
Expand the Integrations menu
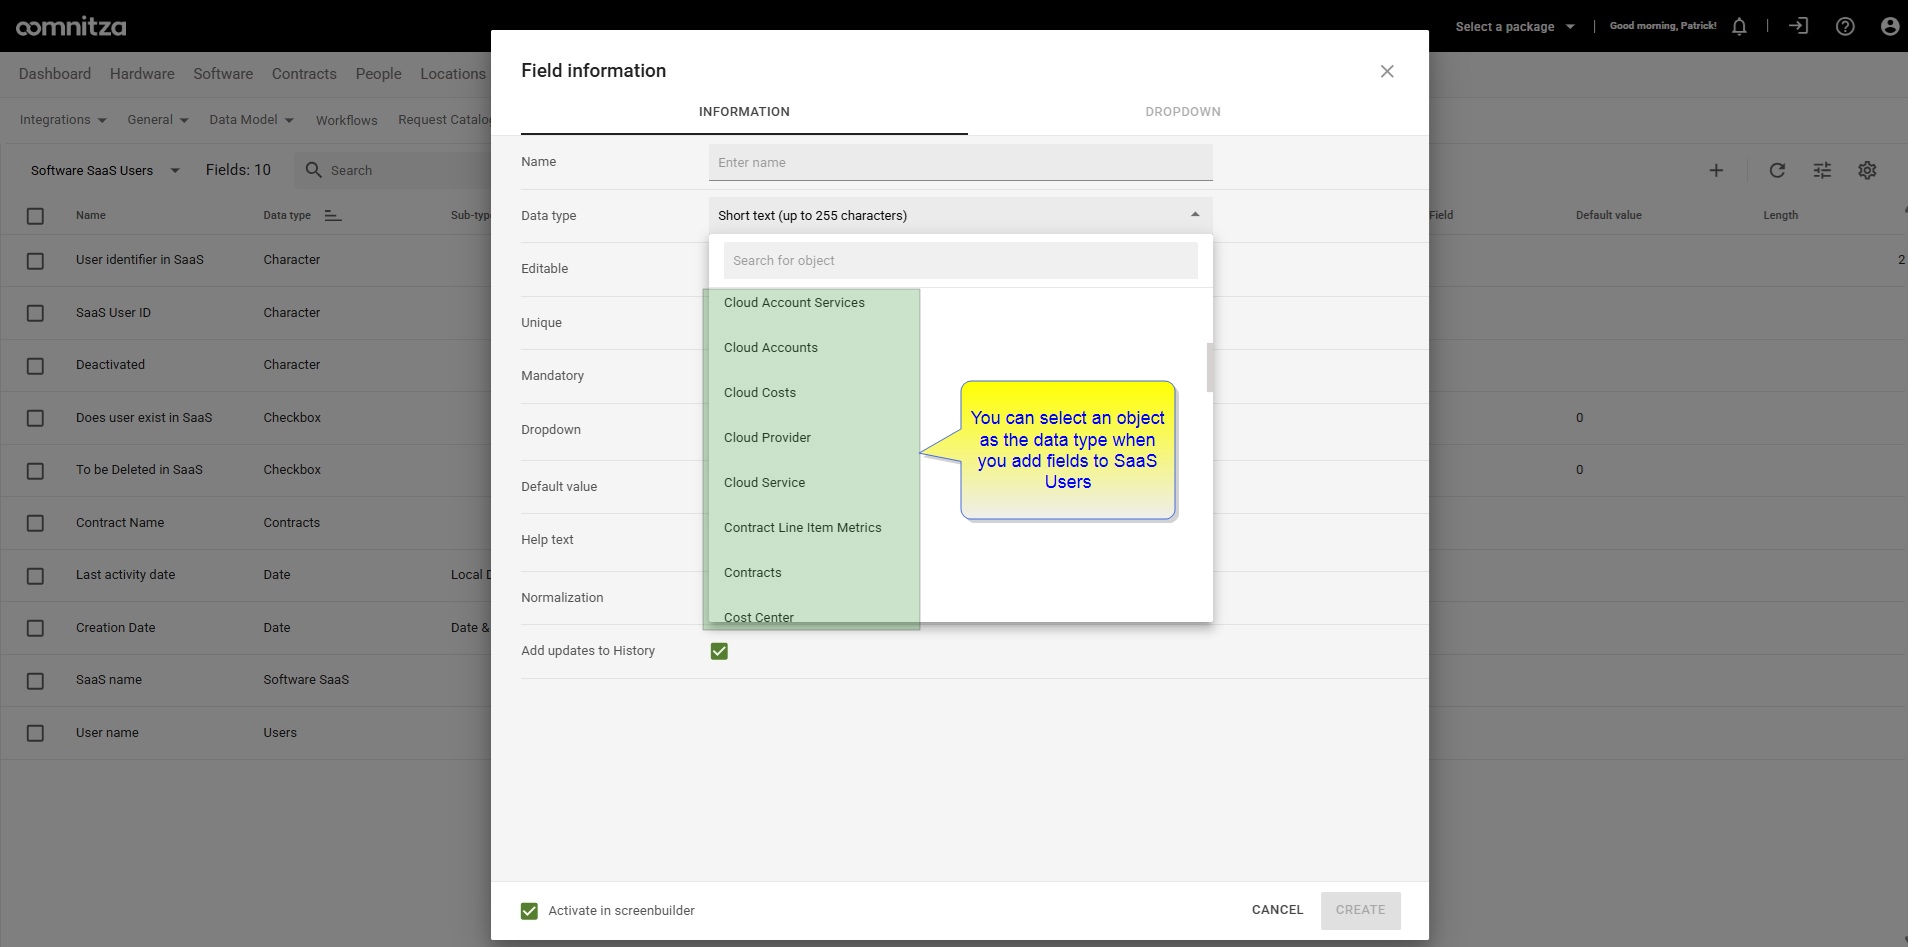[x=63, y=120]
